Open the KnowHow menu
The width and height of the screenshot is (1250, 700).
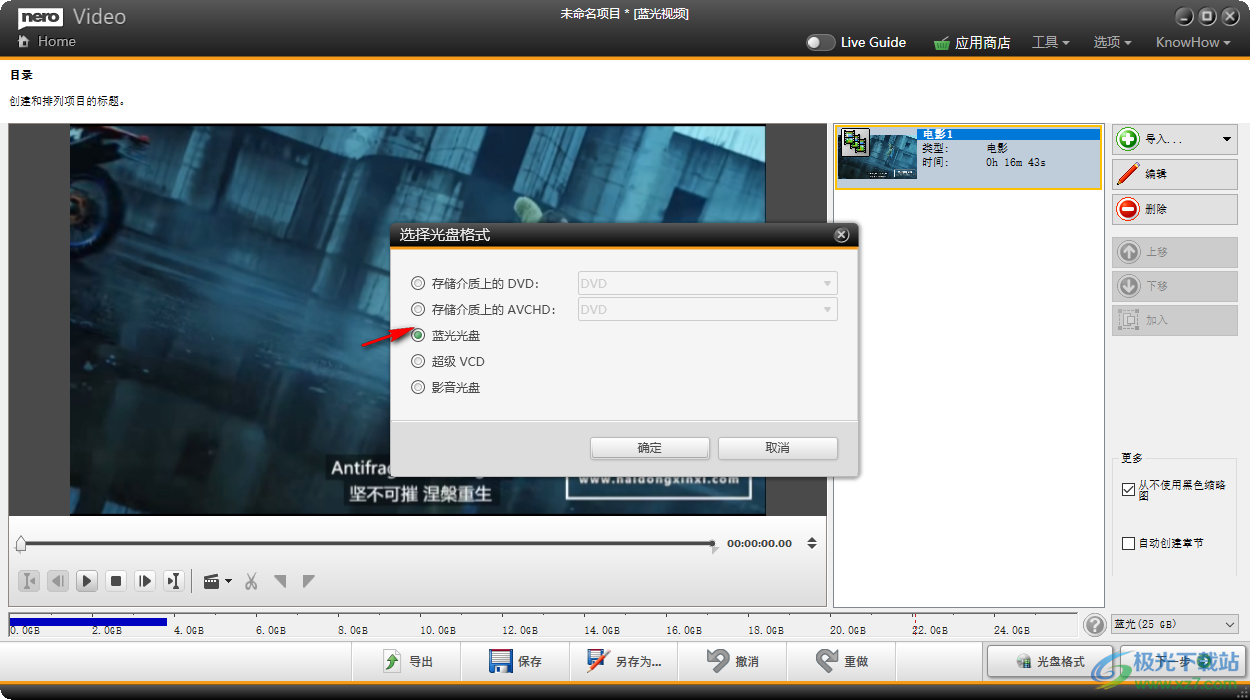(1193, 42)
